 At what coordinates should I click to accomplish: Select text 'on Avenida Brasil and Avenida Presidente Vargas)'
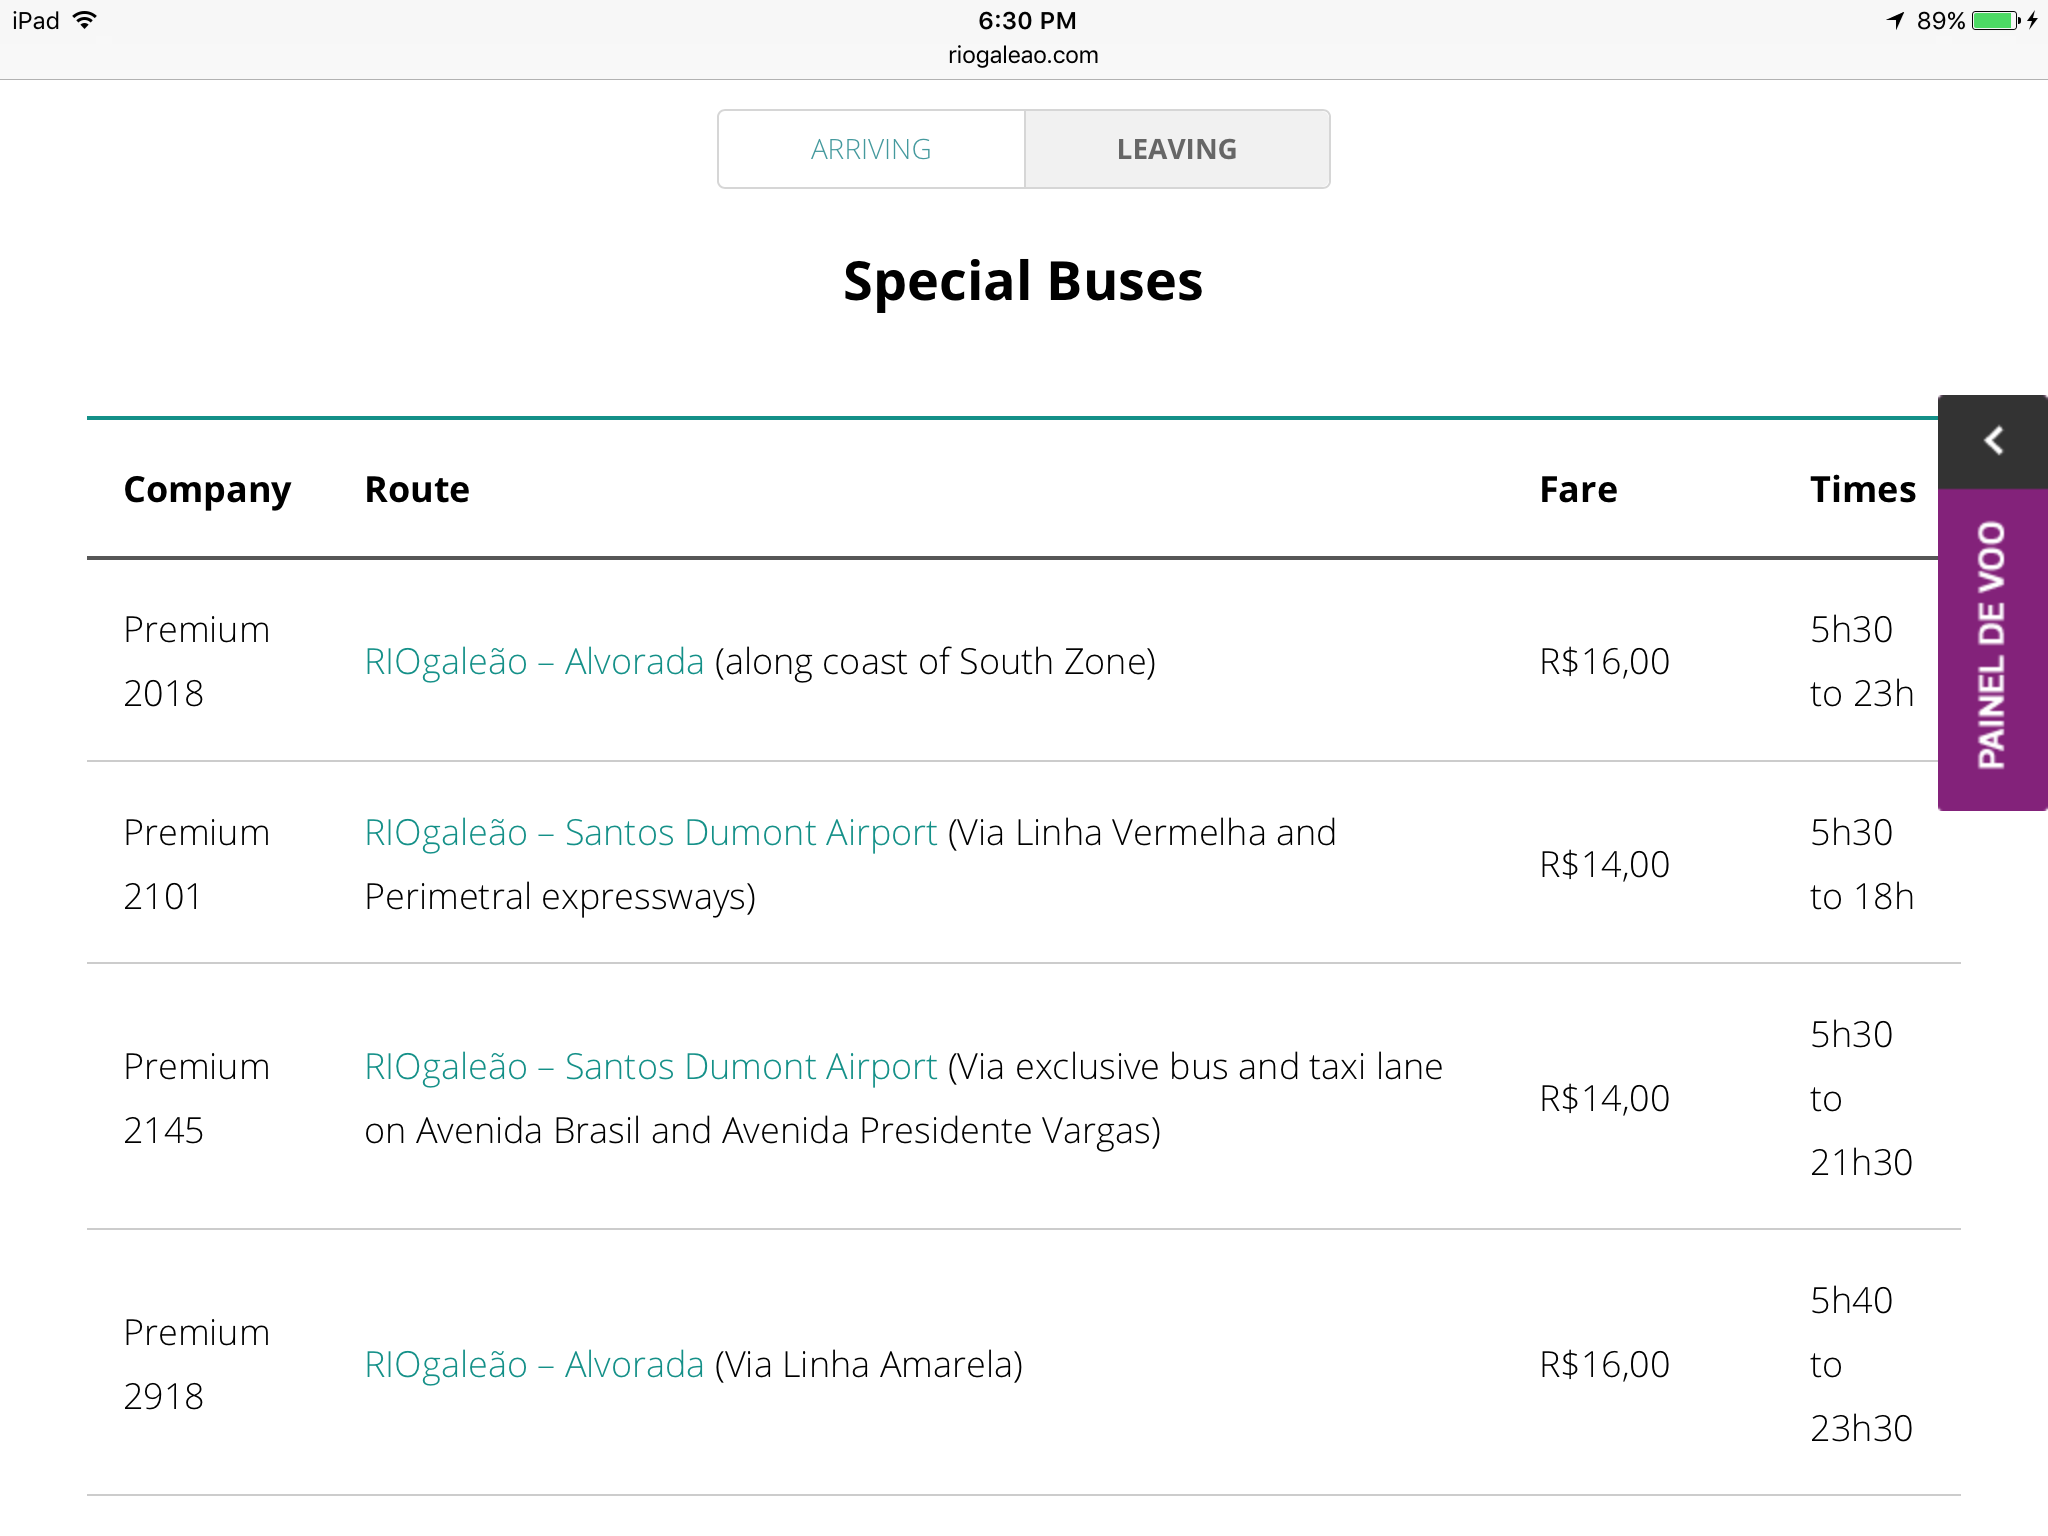(x=763, y=1131)
